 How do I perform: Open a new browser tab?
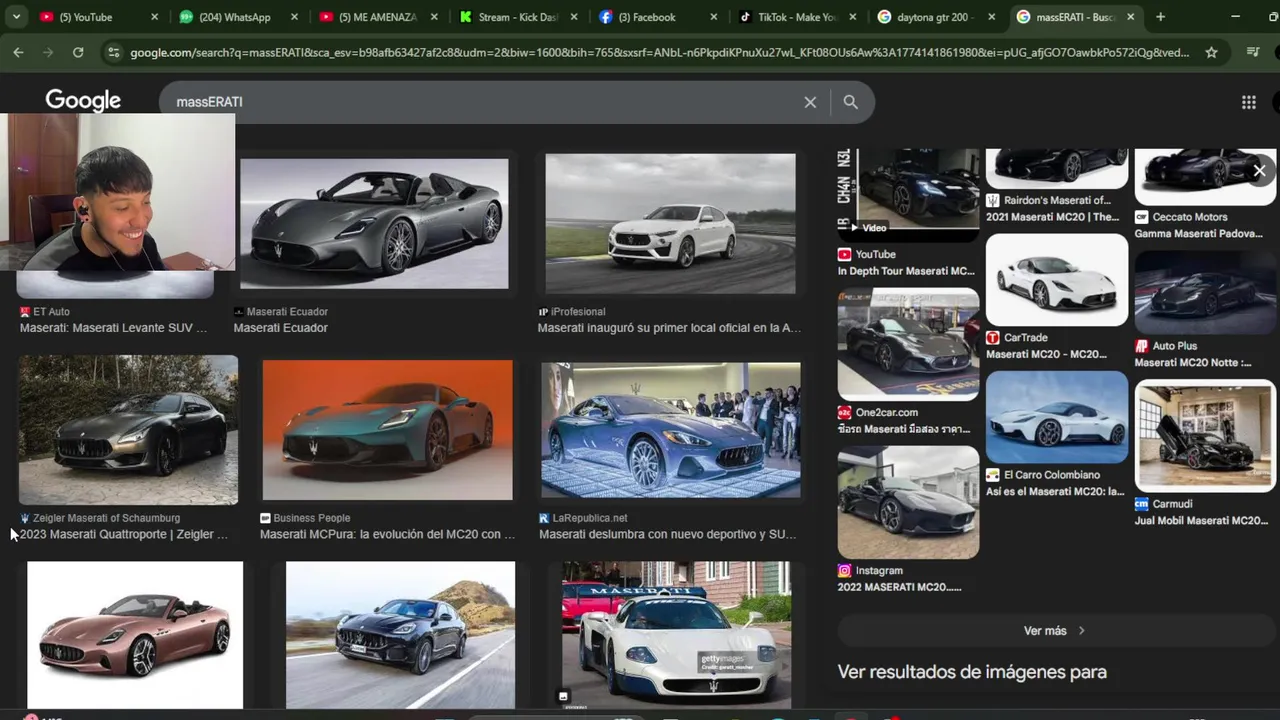[x=1160, y=17]
